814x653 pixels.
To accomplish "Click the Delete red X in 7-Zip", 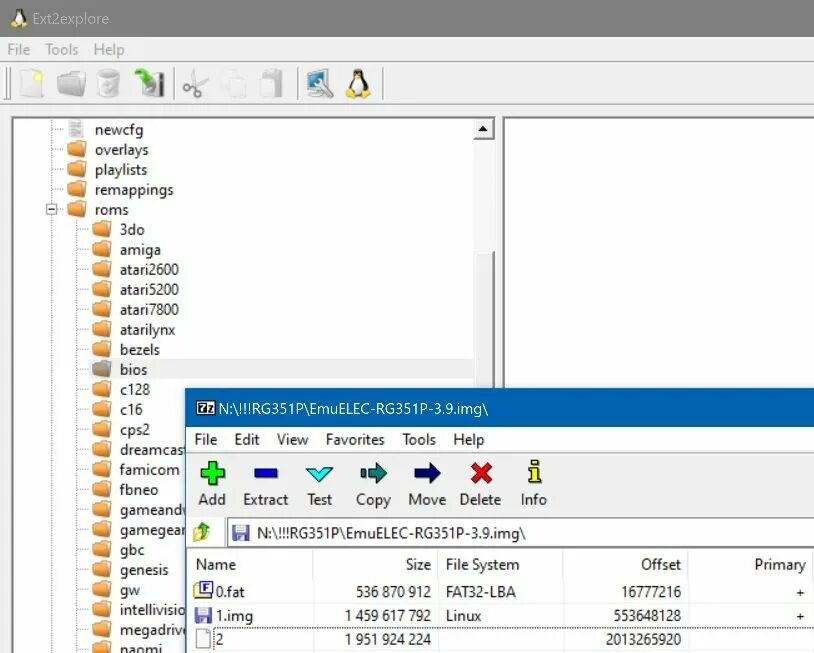I will [x=481, y=473].
